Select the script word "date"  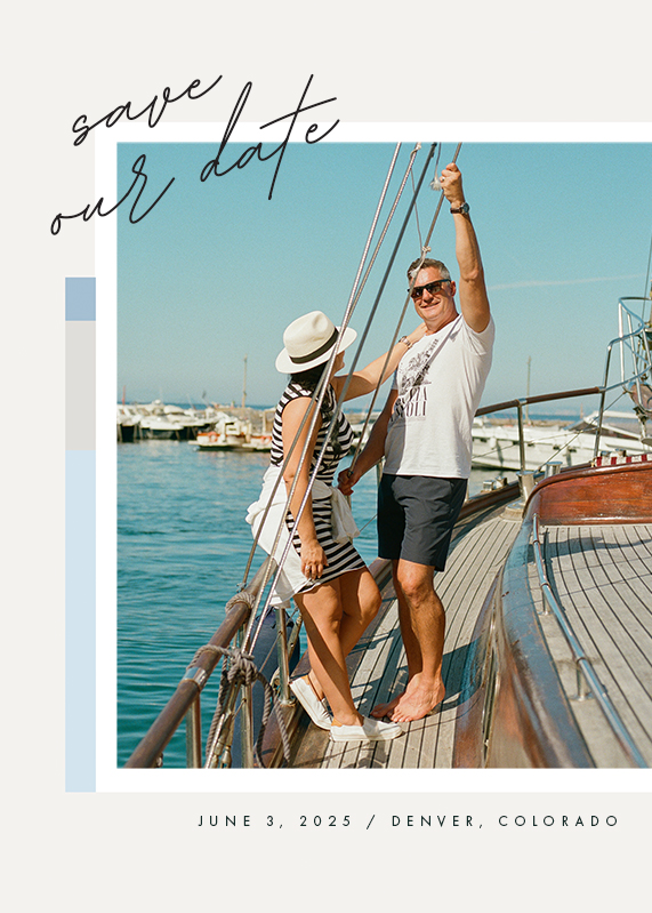pyautogui.click(x=269, y=139)
